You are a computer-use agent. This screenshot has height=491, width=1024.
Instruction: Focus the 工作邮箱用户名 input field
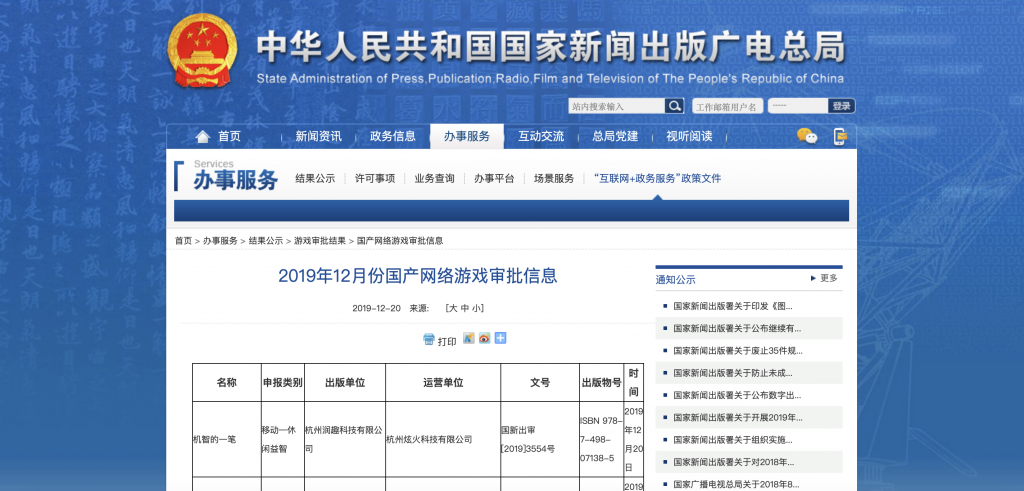click(x=728, y=106)
